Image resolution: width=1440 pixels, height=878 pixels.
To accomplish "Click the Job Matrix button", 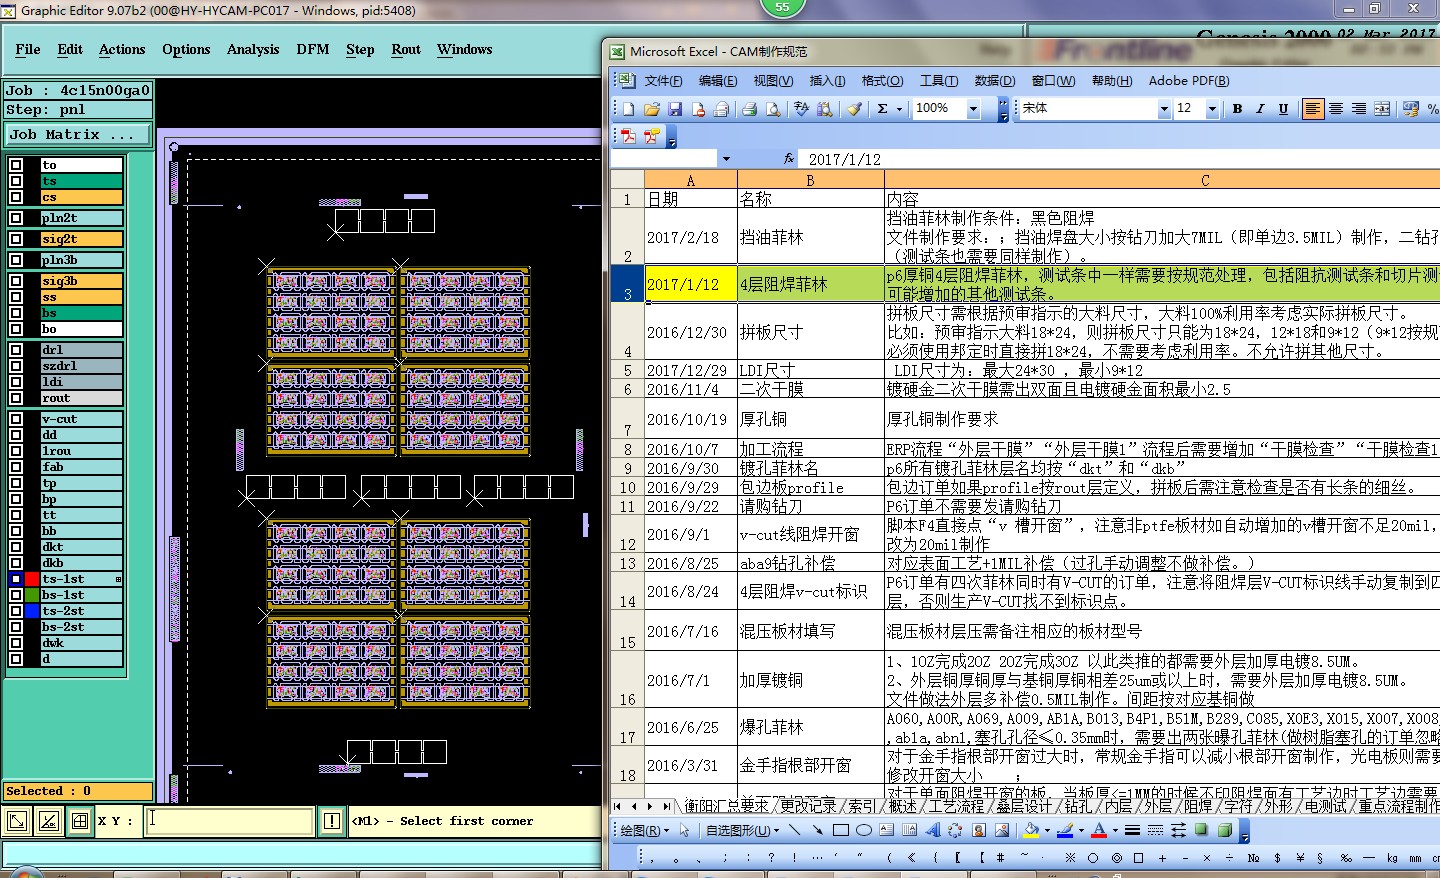I will pos(78,134).
